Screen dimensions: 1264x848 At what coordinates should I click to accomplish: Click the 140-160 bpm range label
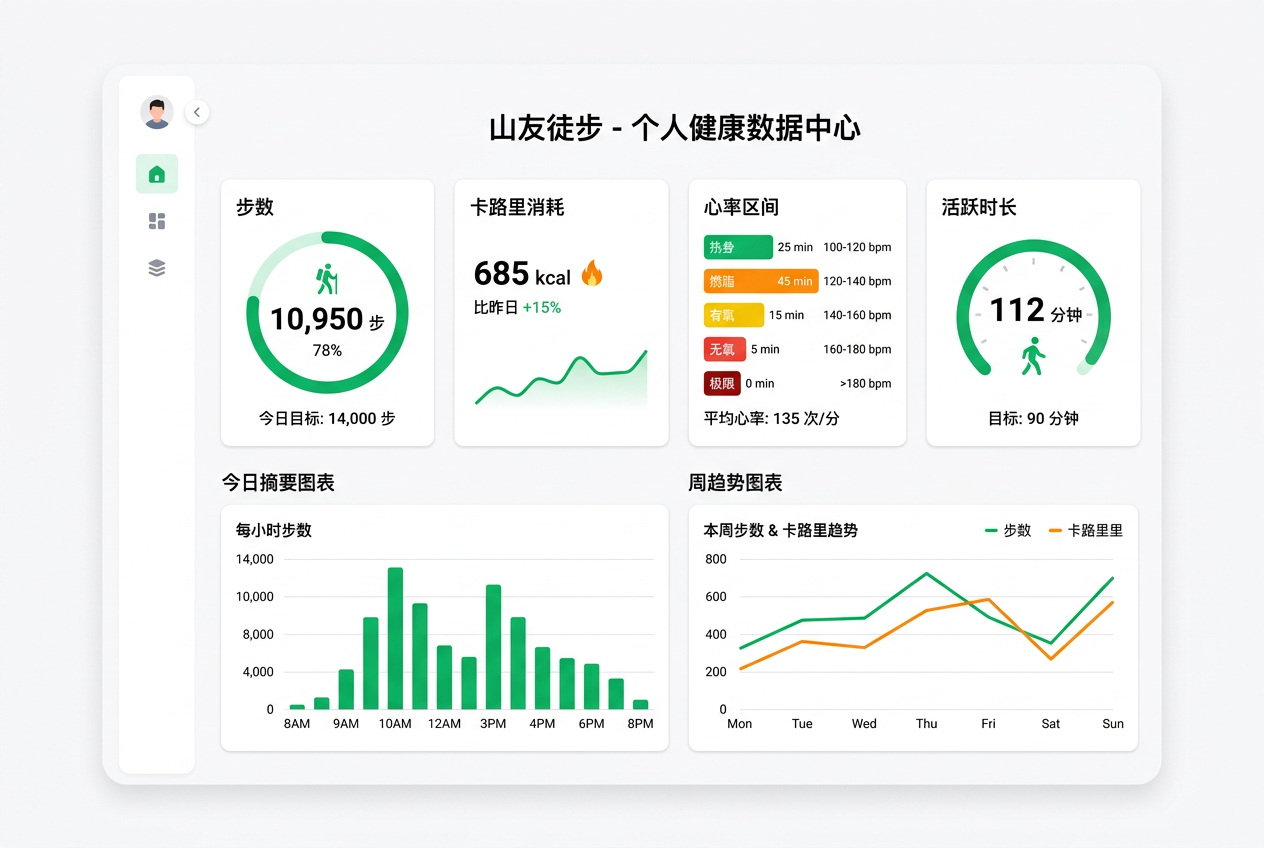tap(857, 315)
